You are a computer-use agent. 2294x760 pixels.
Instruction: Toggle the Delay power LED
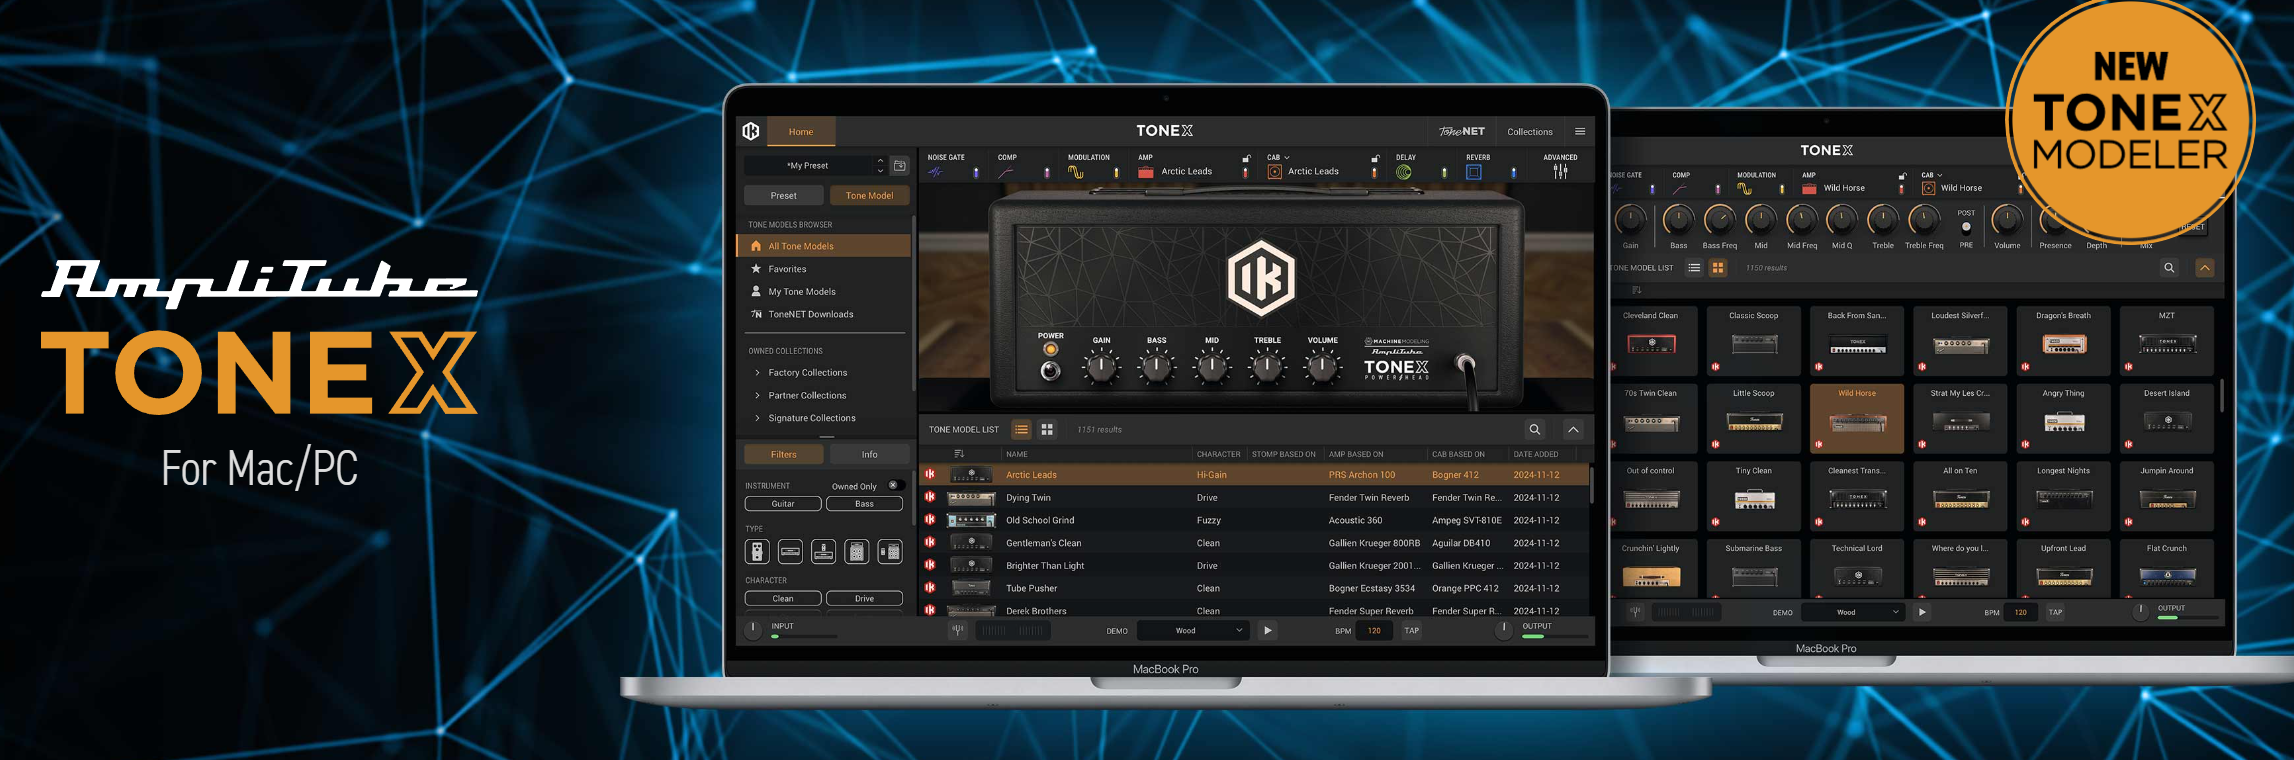coord(1444,173)
